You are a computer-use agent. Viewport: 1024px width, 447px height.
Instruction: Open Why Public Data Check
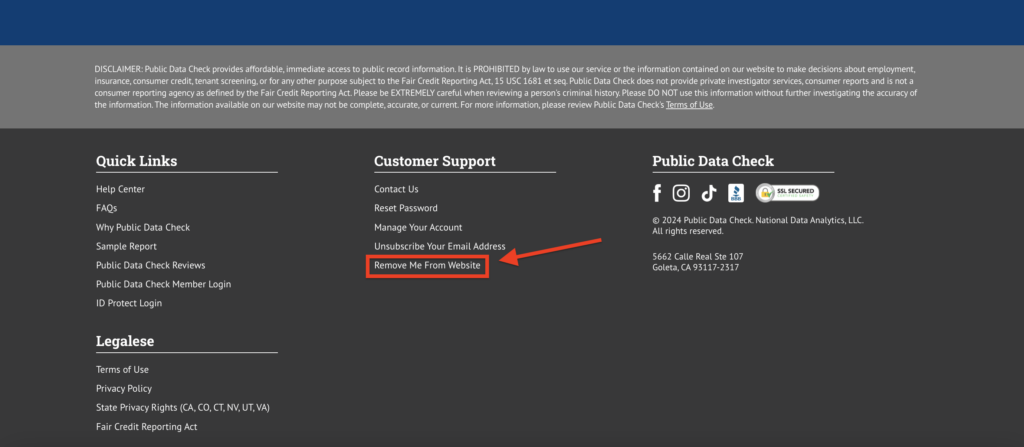click(x=143, y=227)
